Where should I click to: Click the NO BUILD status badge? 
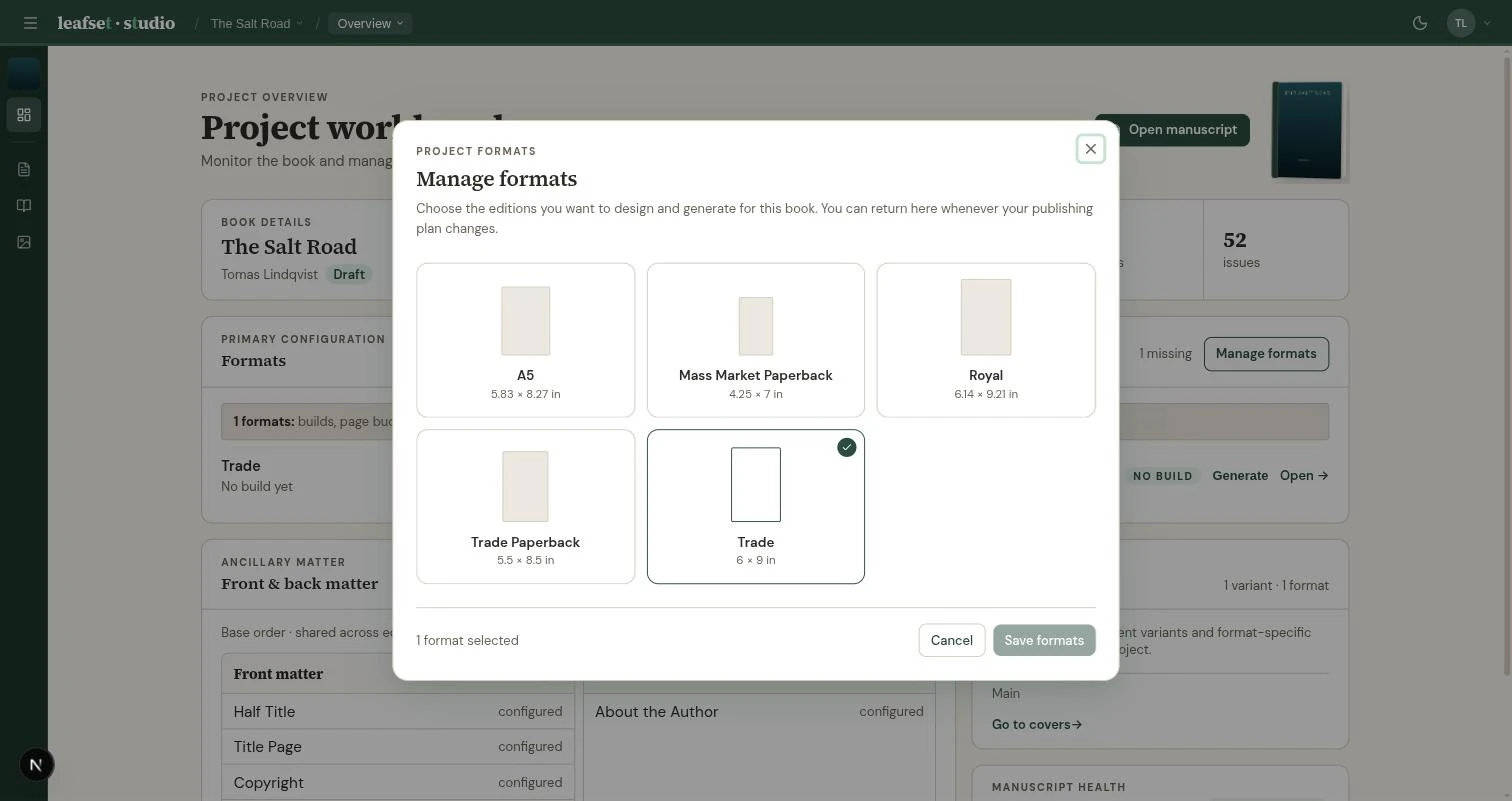[x=1162, y=476]
